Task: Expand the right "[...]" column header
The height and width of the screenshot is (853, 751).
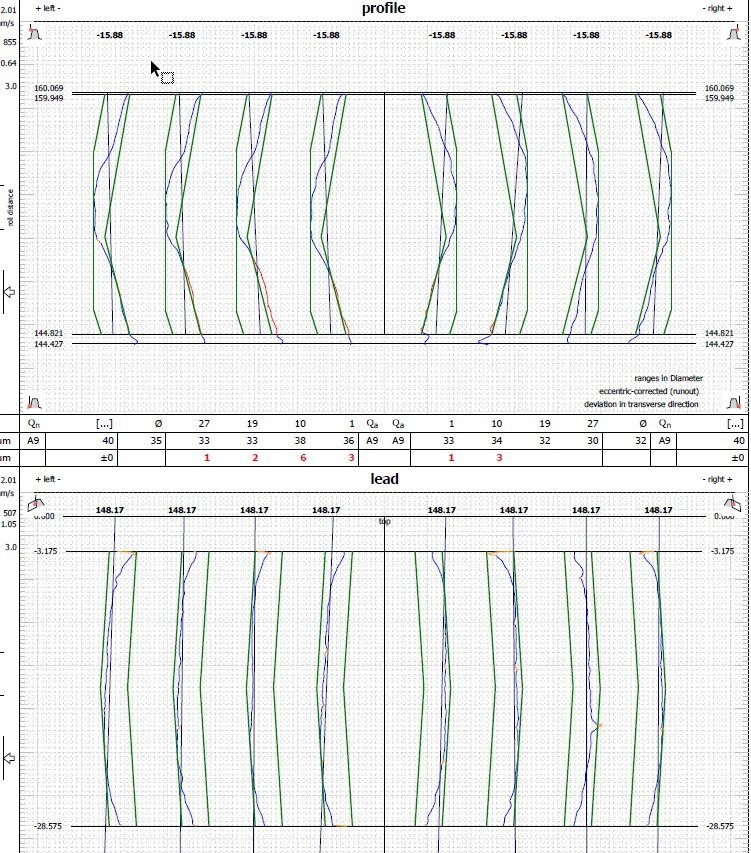Action: (736, 423)
